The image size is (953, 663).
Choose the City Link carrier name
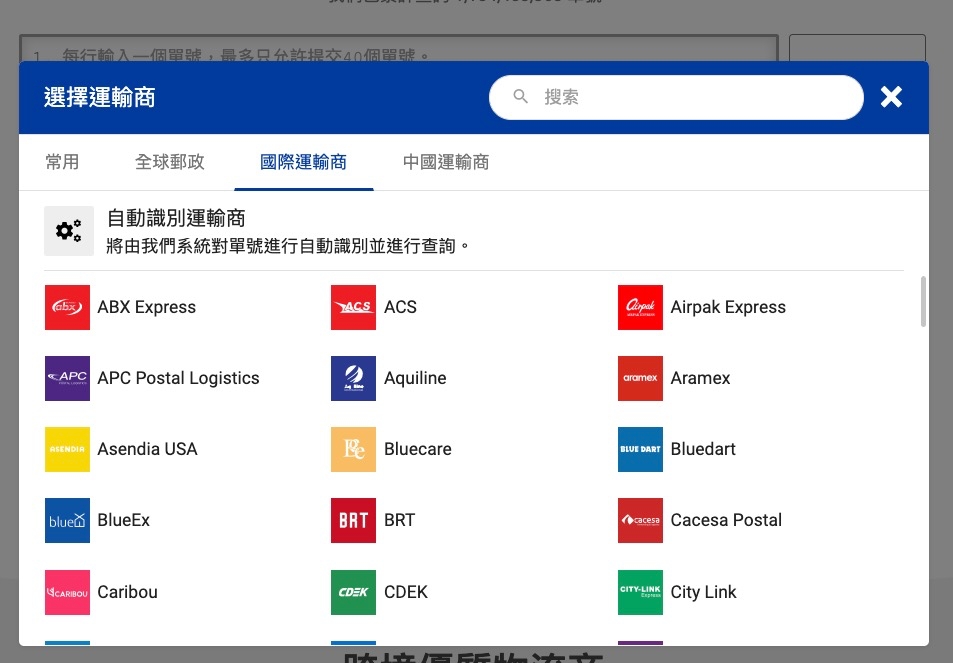pos(703,592)
